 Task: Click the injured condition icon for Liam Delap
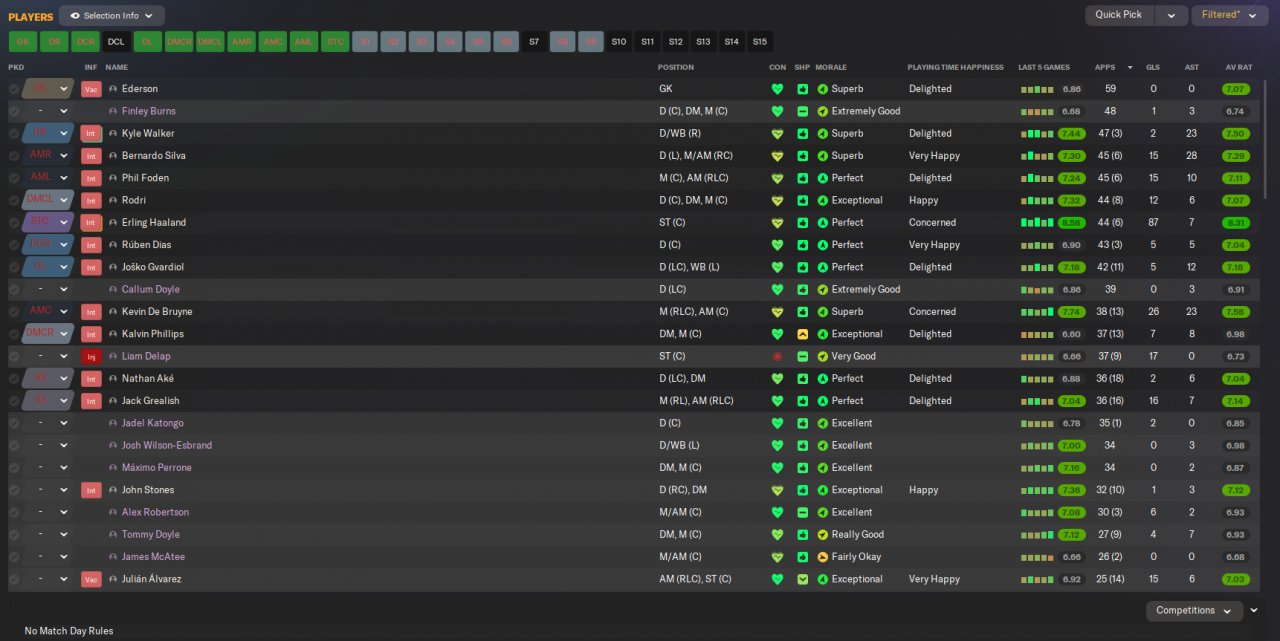777,356
